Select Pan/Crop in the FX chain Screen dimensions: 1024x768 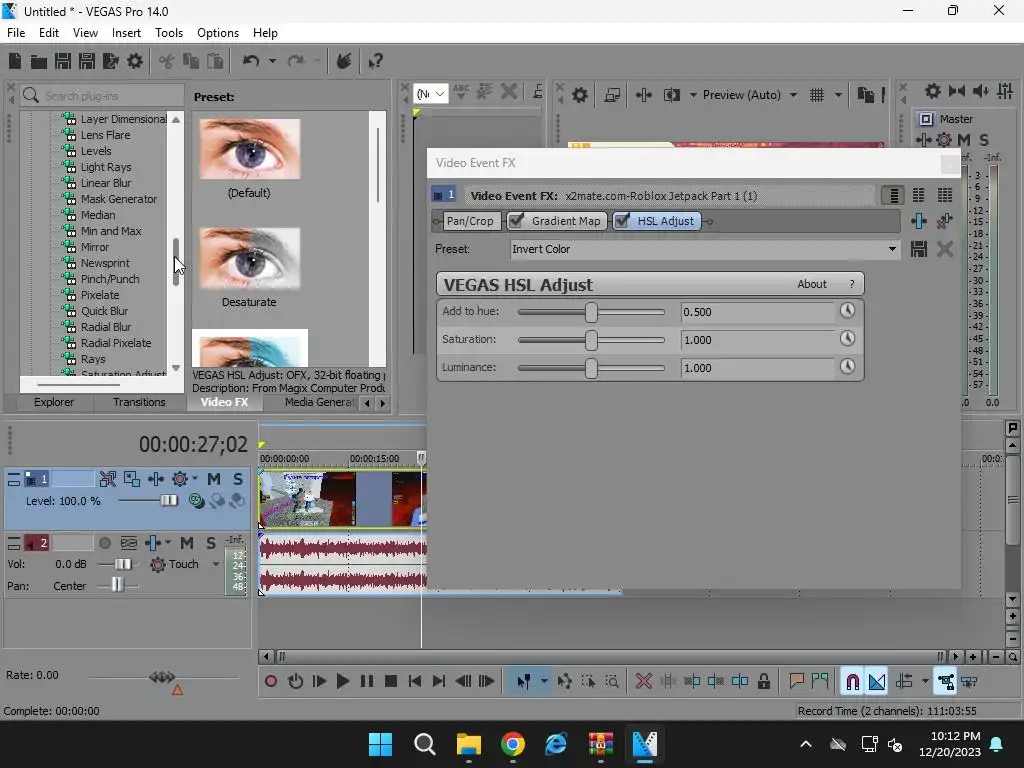[x=470, y=221]
